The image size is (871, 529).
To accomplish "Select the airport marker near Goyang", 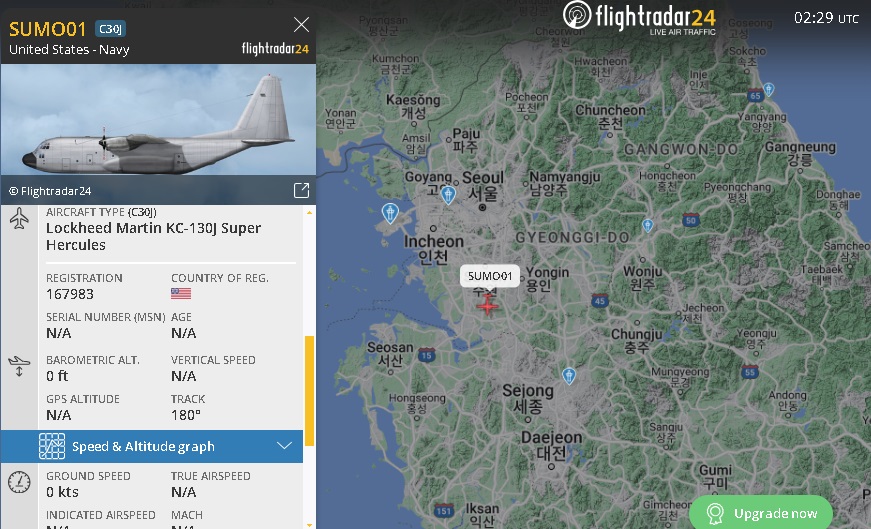I will 448,195.
